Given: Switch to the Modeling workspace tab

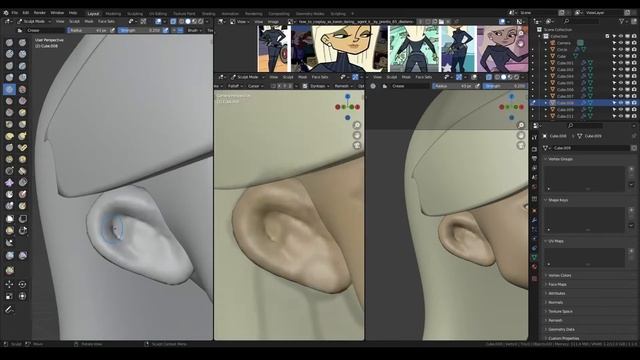Looking at the screenshot, I should click(113, 14).
